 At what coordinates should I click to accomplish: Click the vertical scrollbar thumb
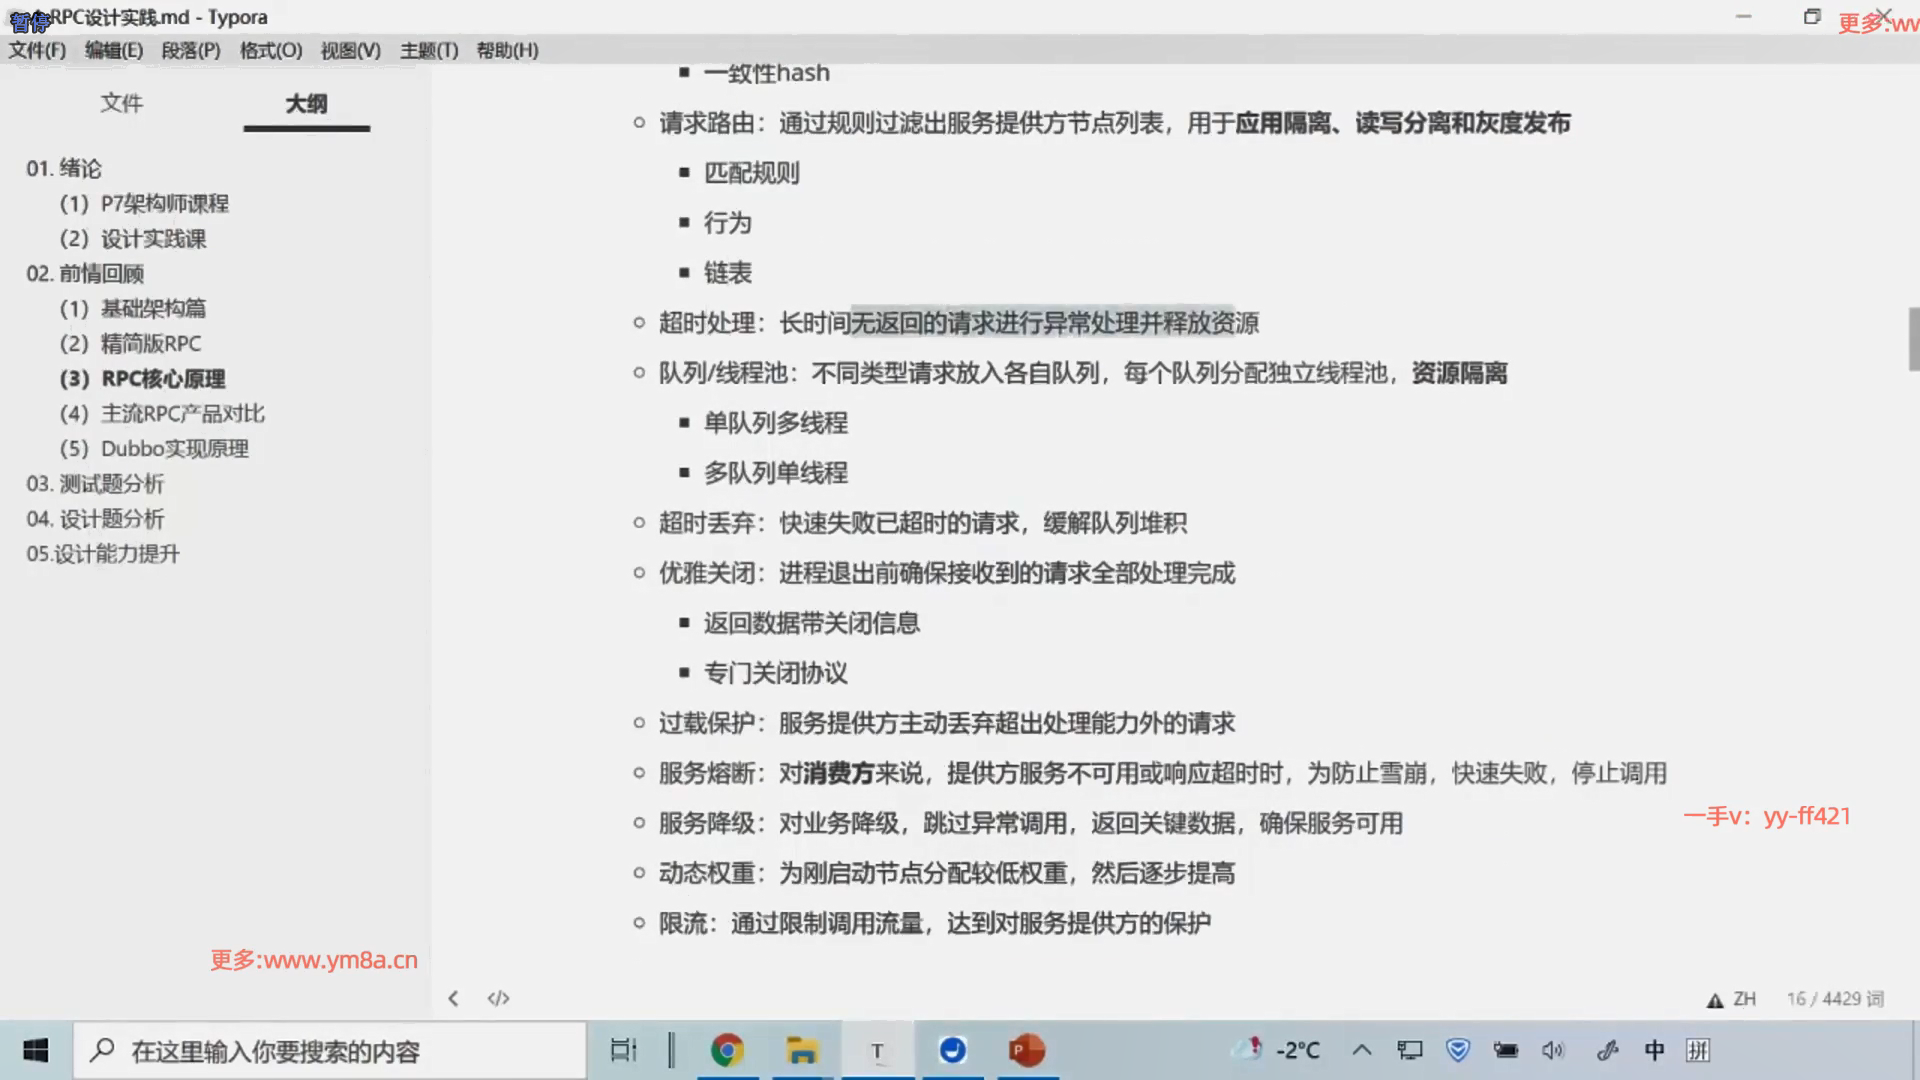1913,340
